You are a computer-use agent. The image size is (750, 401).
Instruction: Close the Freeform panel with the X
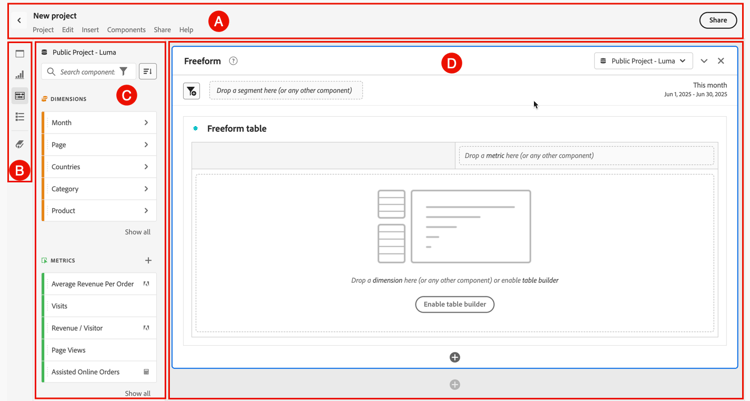coord(721,61)
